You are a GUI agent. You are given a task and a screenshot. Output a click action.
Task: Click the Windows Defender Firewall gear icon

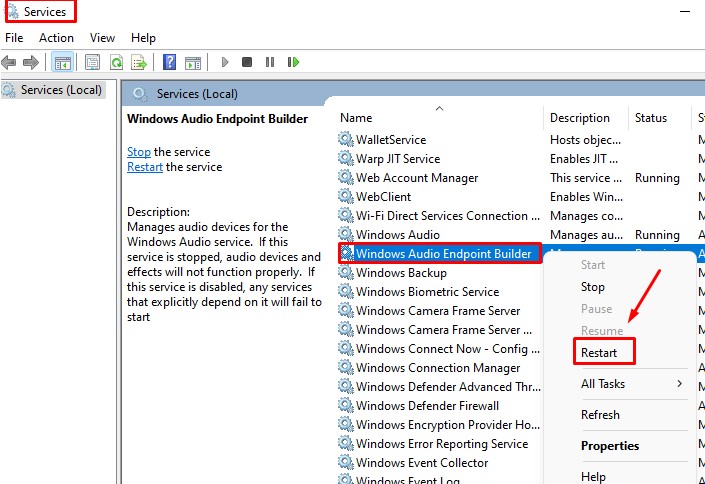[346, 405]
